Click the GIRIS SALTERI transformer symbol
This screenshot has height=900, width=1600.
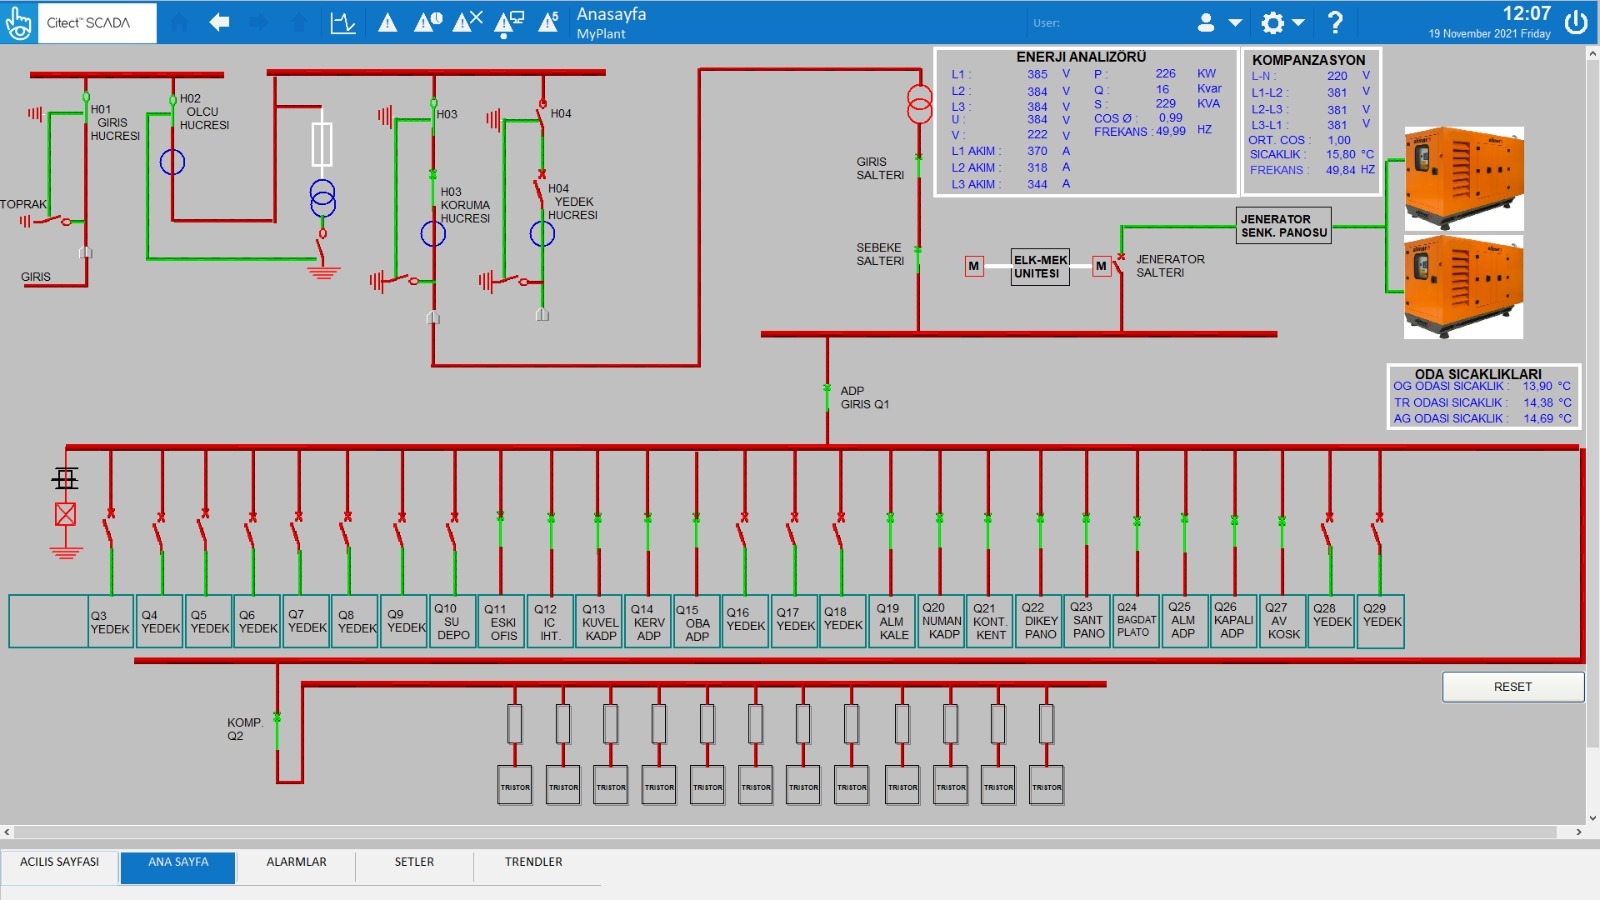click(919, 104)
